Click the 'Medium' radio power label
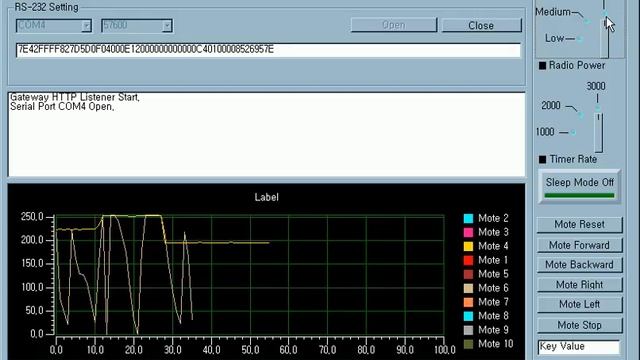Image resolution: width=640 pixels, height=360 pixels. pos(553,12)
